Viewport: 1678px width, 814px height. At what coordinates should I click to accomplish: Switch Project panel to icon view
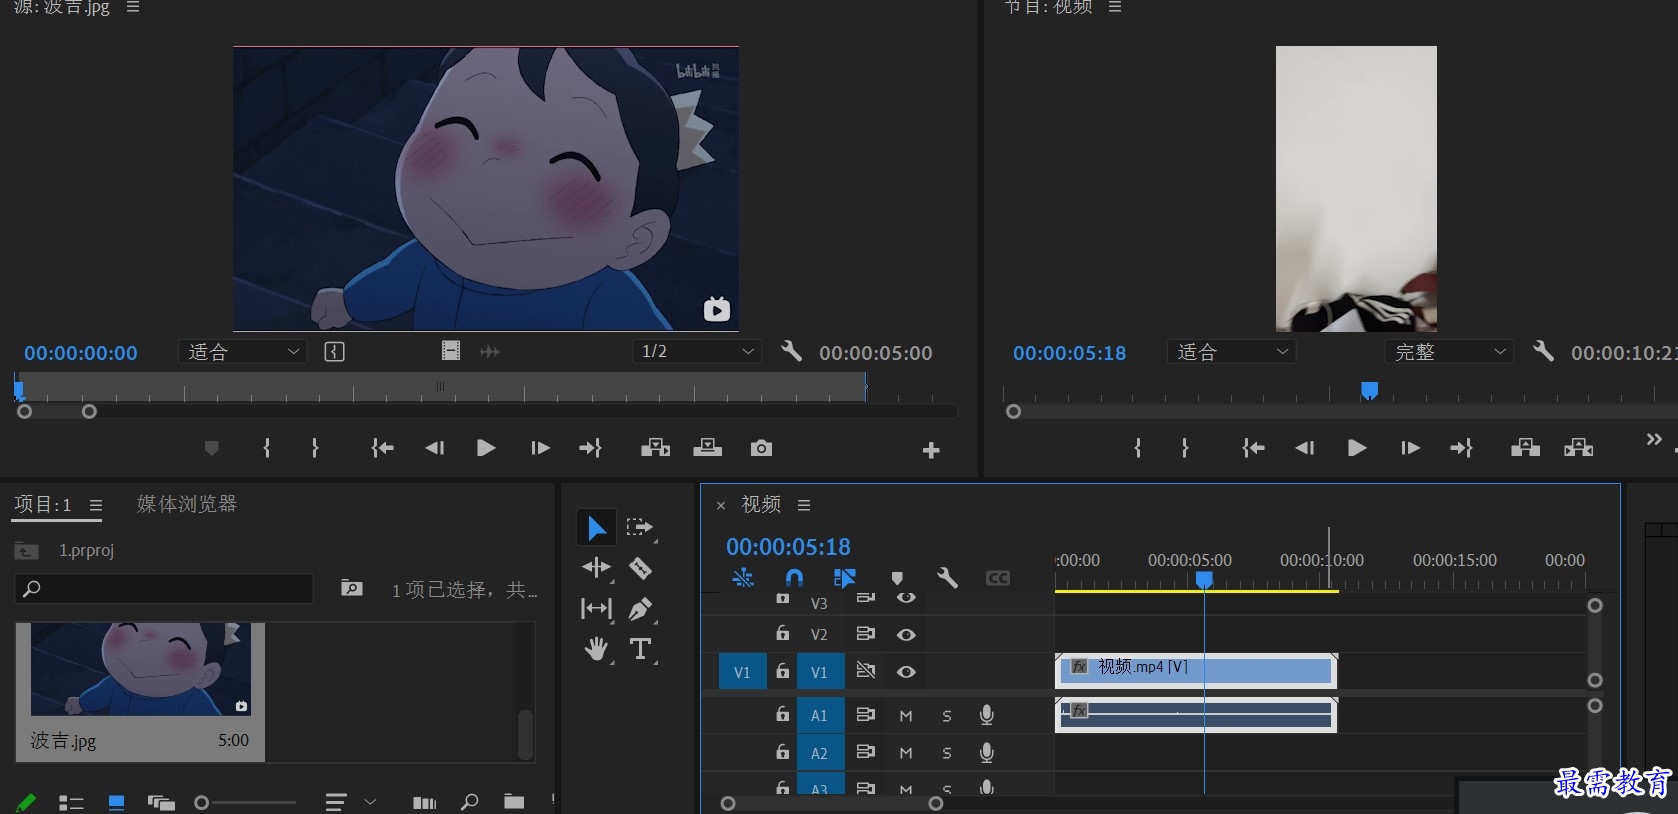coord(116,803)
